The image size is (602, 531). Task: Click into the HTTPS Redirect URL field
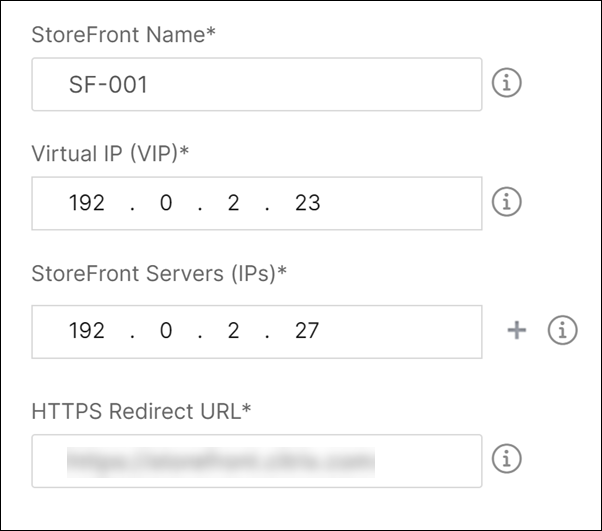pos(257,461)
